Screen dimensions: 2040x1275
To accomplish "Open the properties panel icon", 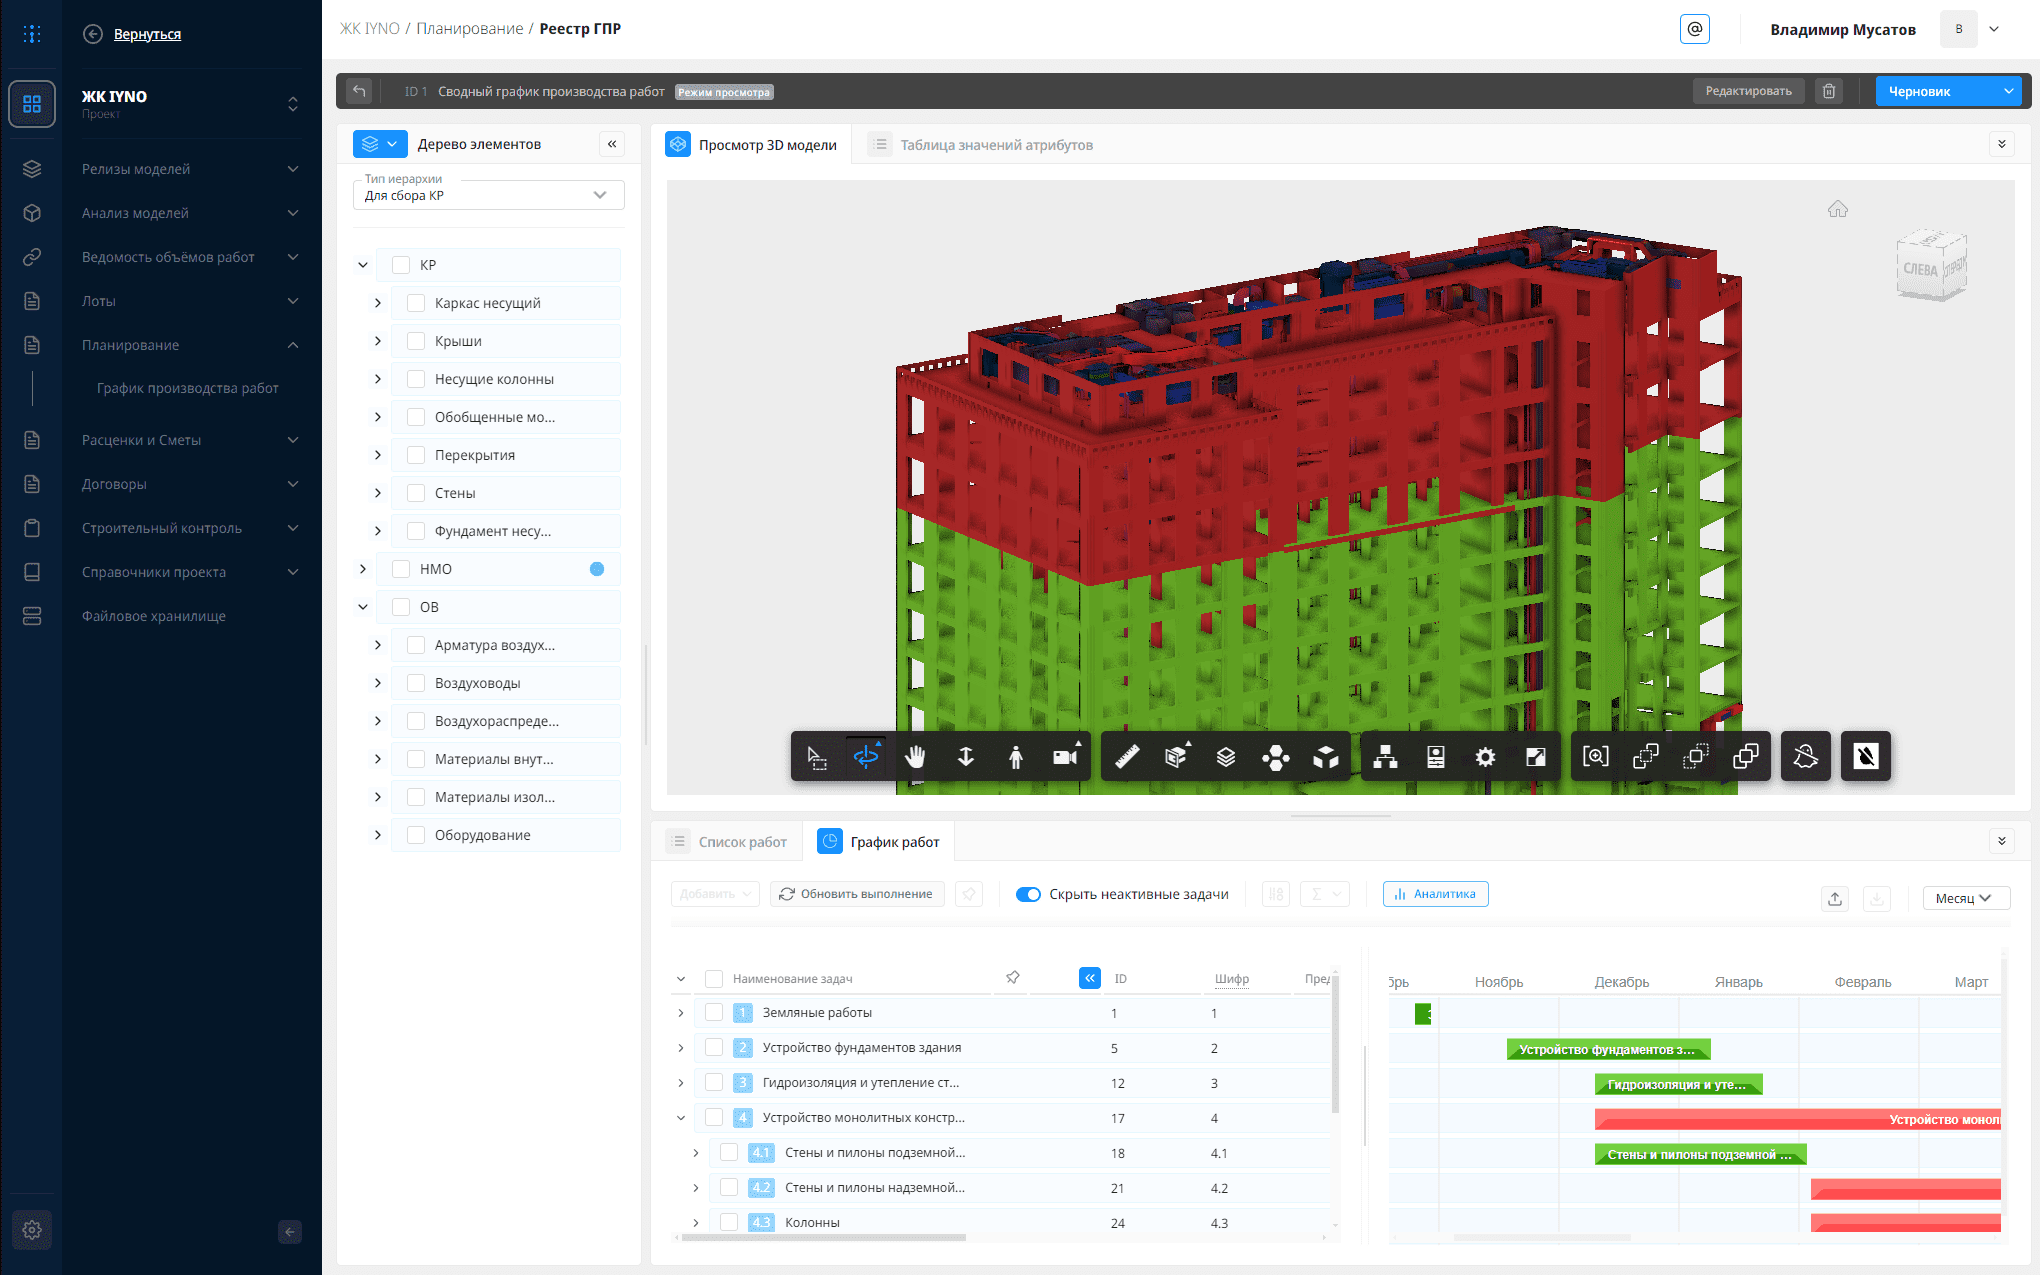I will [x=1436, y=757].
